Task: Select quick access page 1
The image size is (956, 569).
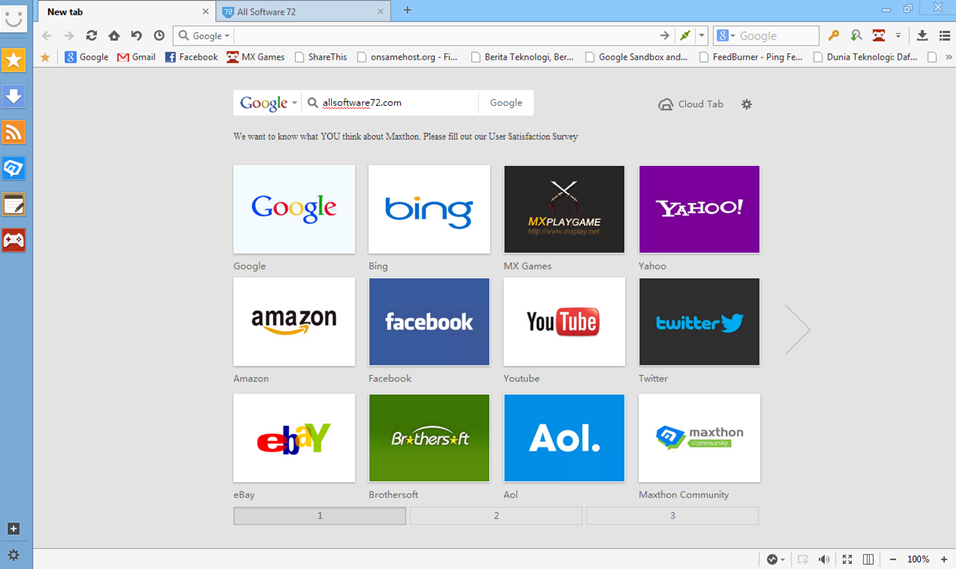Action: tap(319, 516)
